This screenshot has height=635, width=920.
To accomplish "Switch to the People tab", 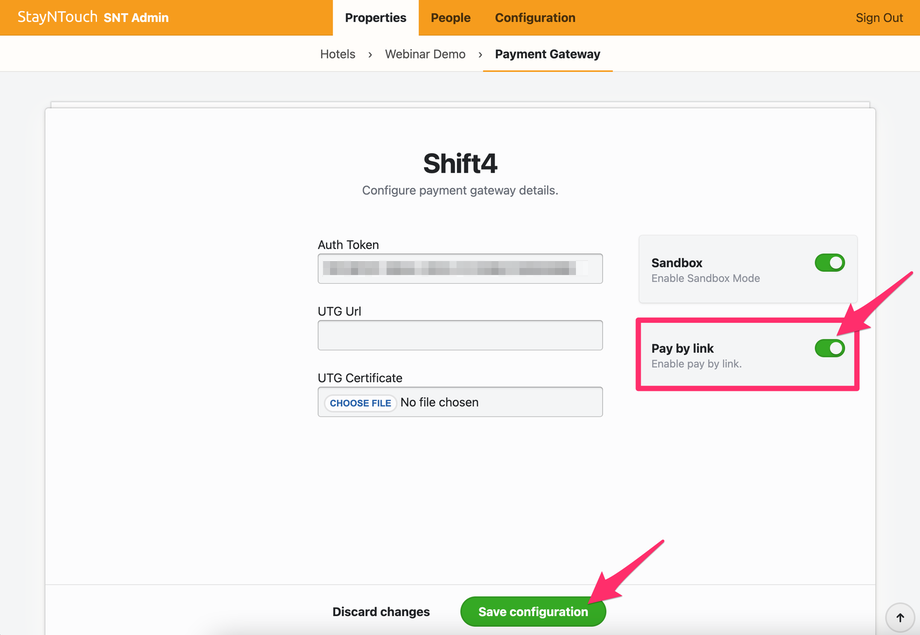I will coord(451,18).
